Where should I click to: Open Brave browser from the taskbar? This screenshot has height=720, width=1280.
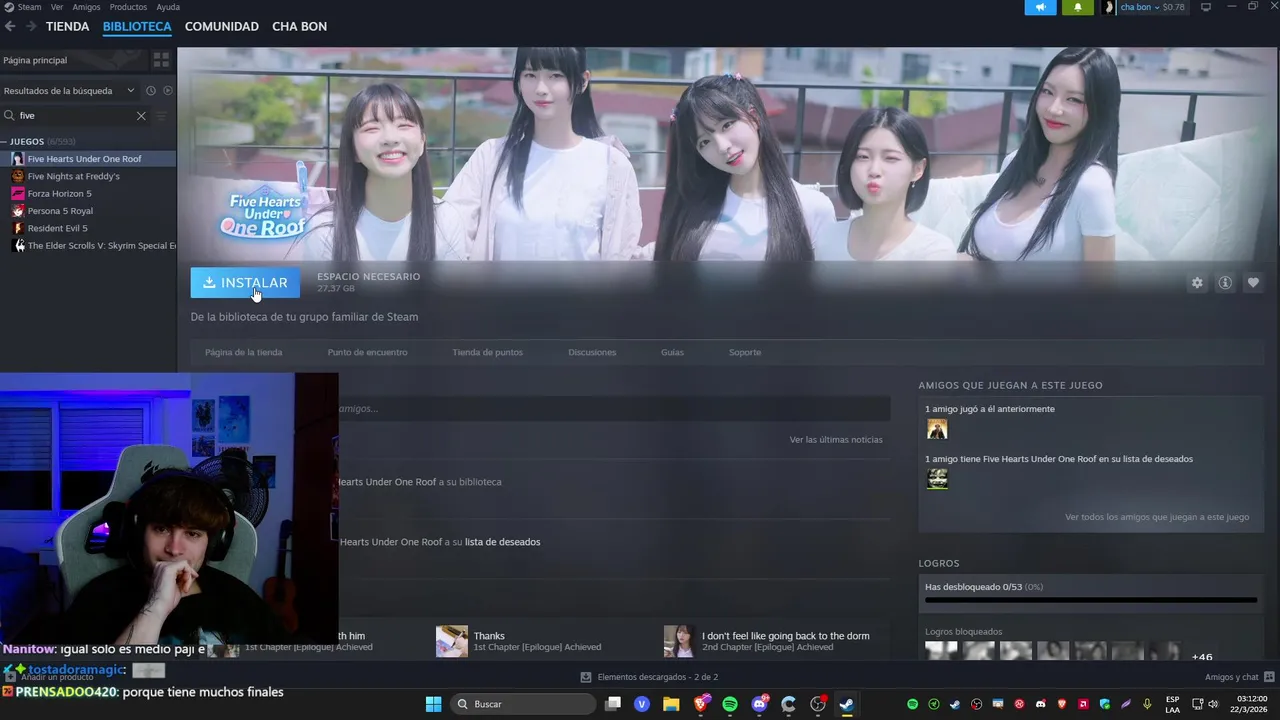click(x=700, y=704)
